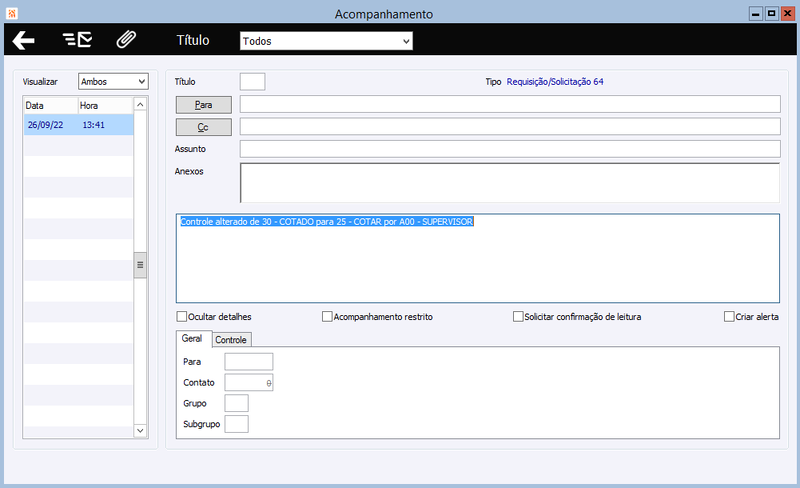This screenshot has width=800, height=488.
Task: Close the Acompanhamento window
Action: (788, 14)
